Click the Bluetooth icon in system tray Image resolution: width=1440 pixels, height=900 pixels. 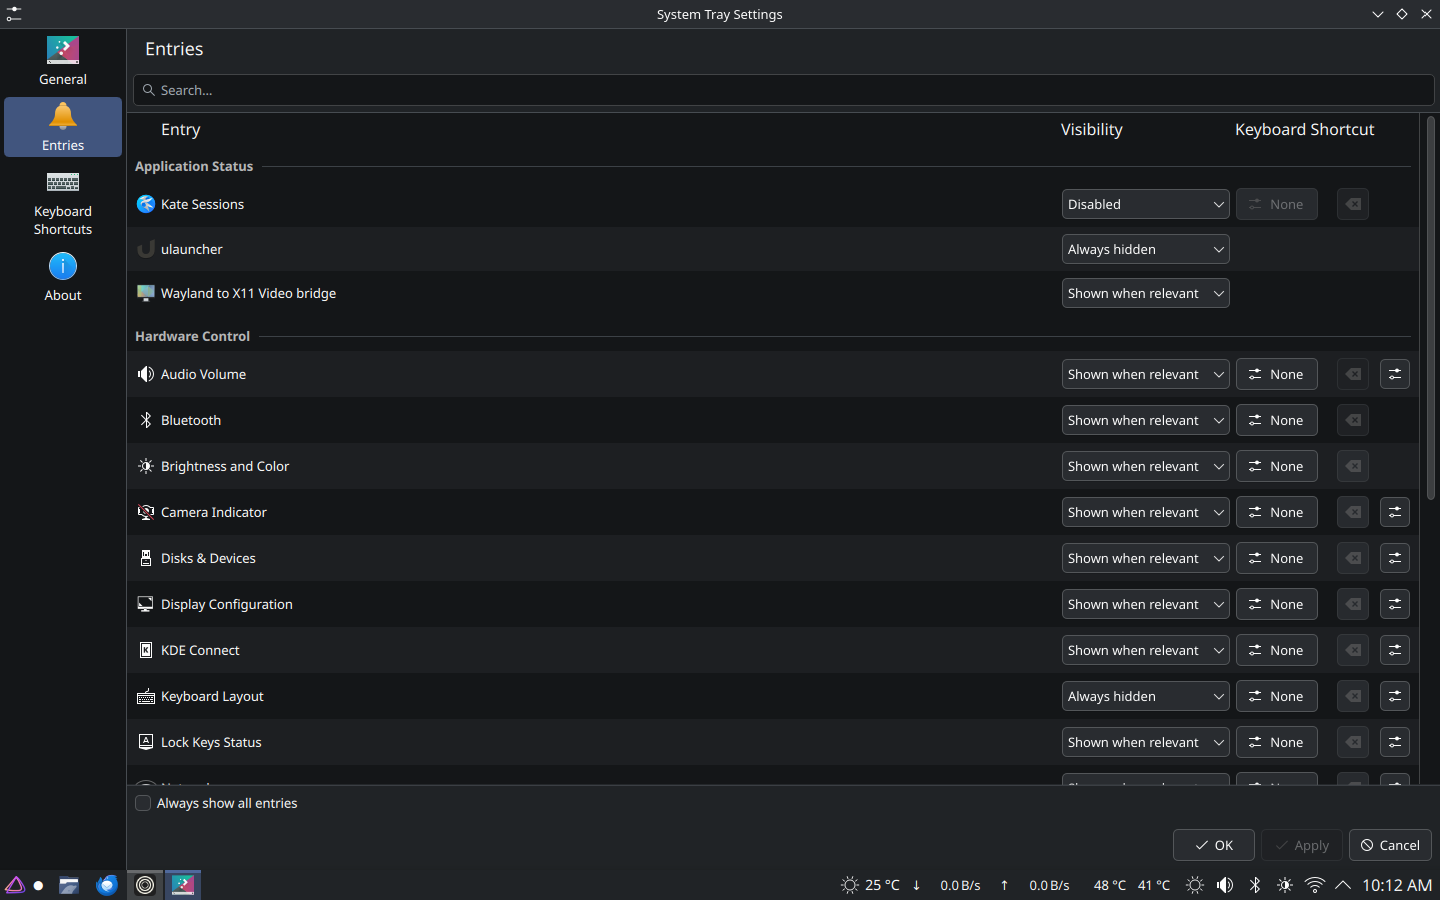tap(1255, 885)
